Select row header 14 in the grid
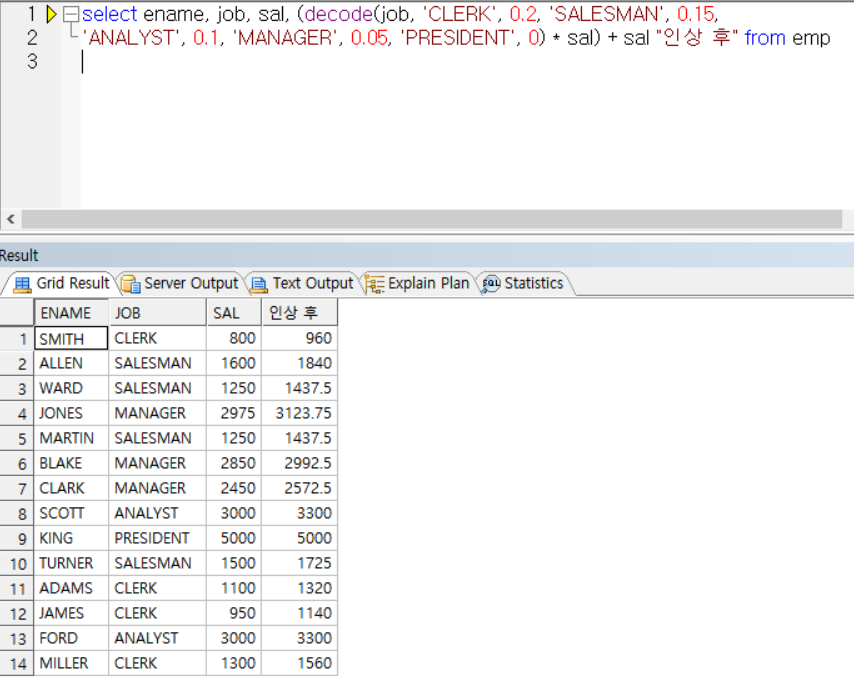This screenshot has width=854, height=679. tap(17, 663)
